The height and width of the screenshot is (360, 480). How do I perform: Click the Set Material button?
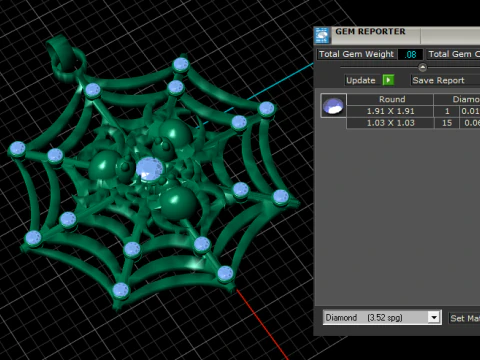pyautogui.click(x=464, y=318)
